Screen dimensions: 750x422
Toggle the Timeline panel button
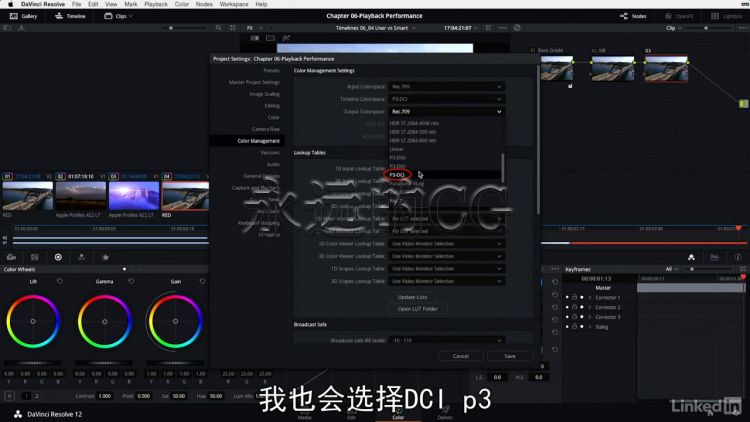point(70,16)
